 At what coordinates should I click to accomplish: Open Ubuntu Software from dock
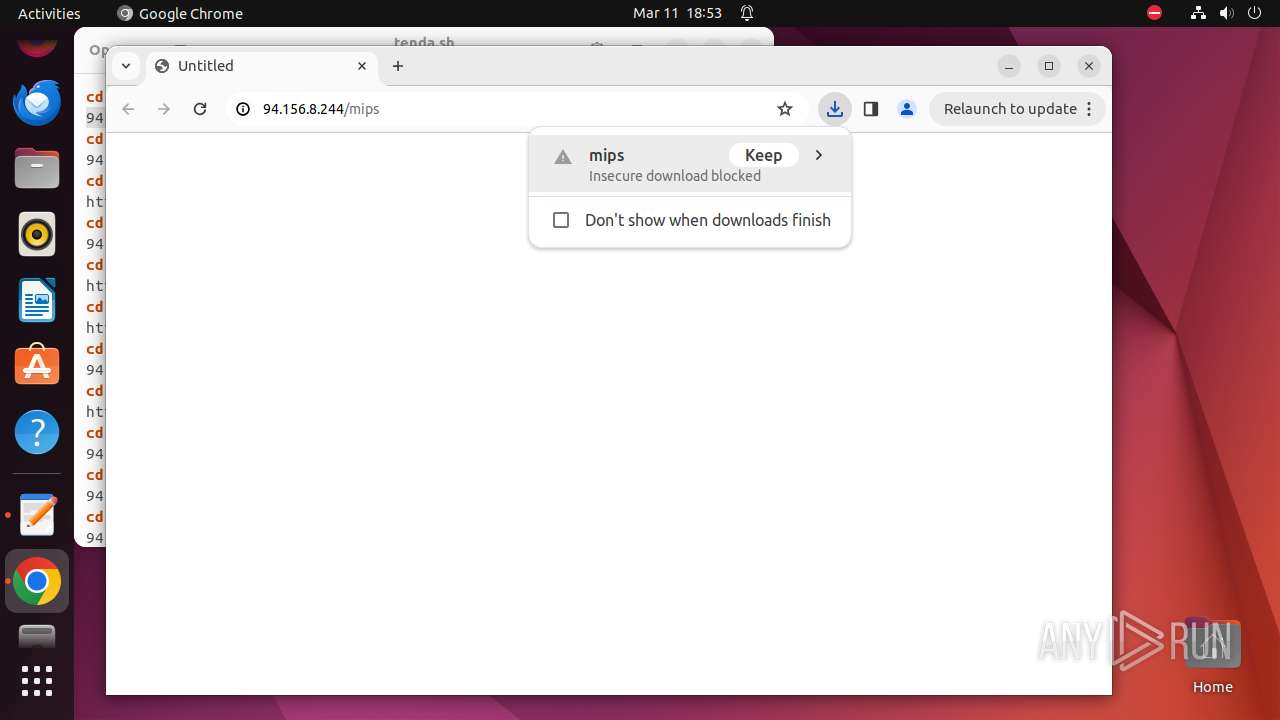pyautogui.click(x=37, y=366)
